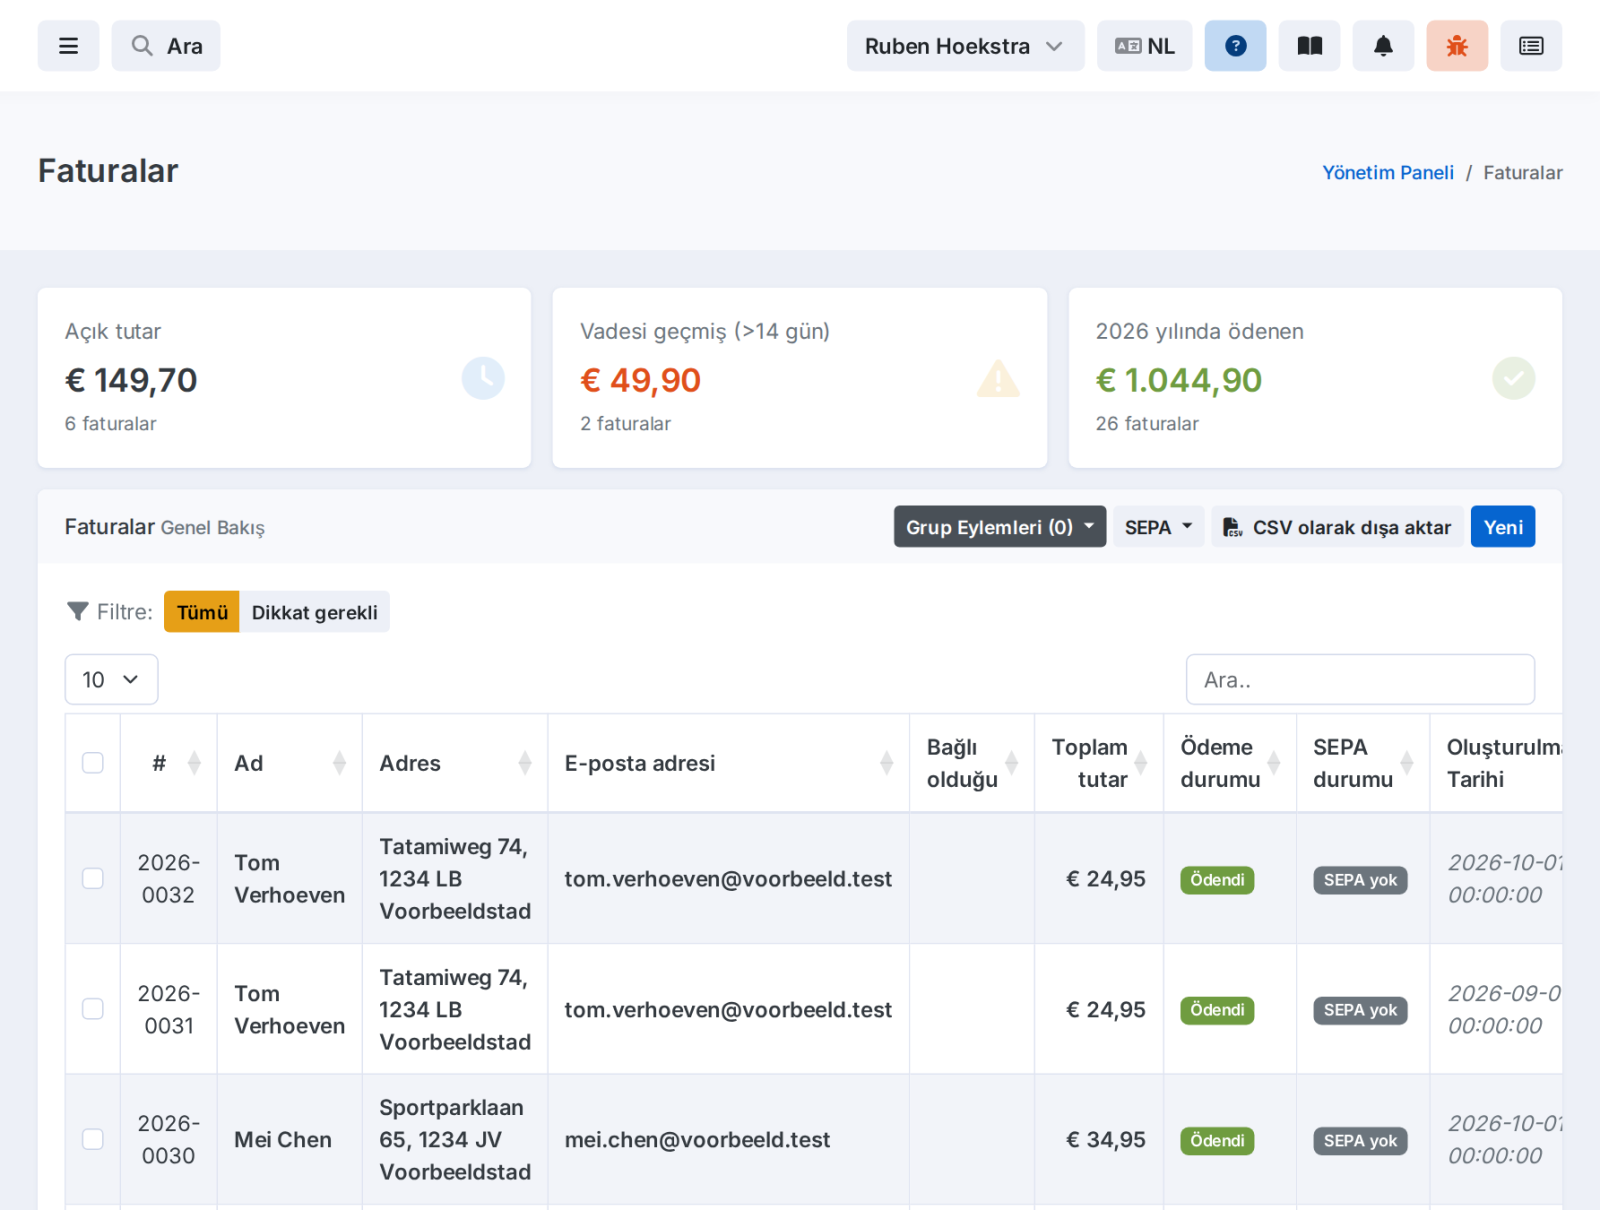Click the table Ara.. search field

tap(1360, 680)
